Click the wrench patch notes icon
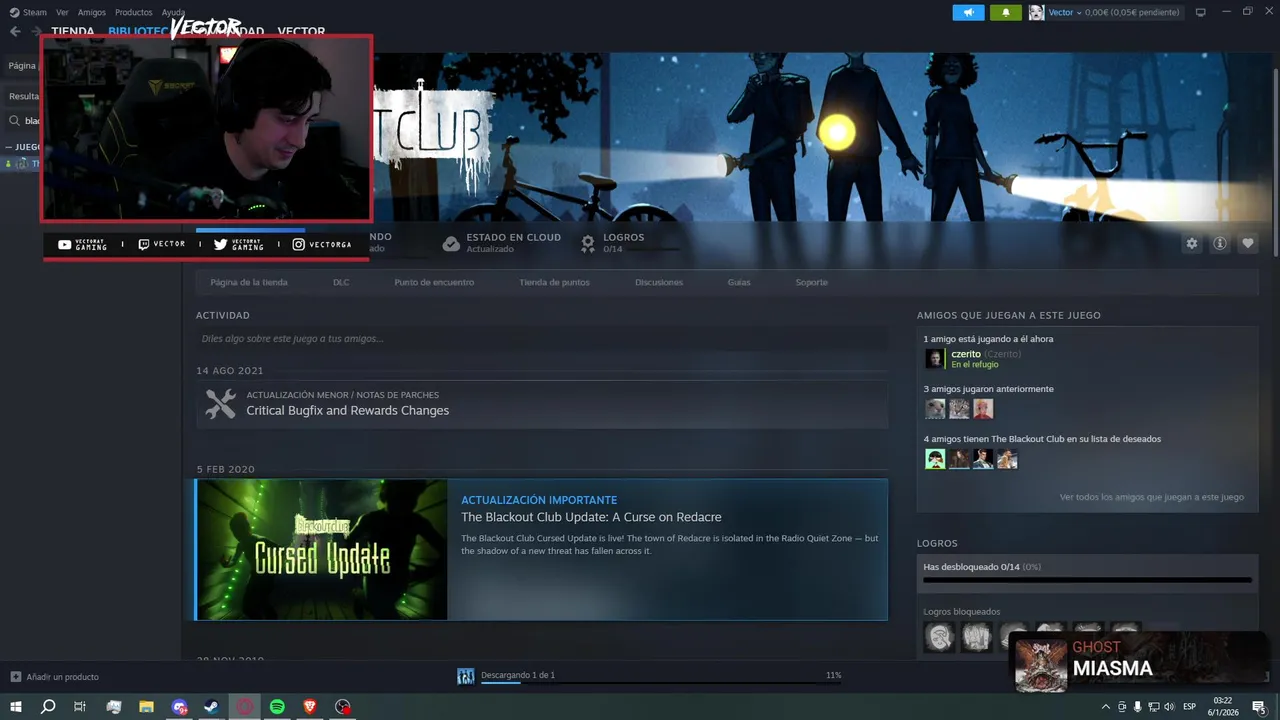Image resolution: width=1280 pixels, height=720 pixels. tap(220, 403)
